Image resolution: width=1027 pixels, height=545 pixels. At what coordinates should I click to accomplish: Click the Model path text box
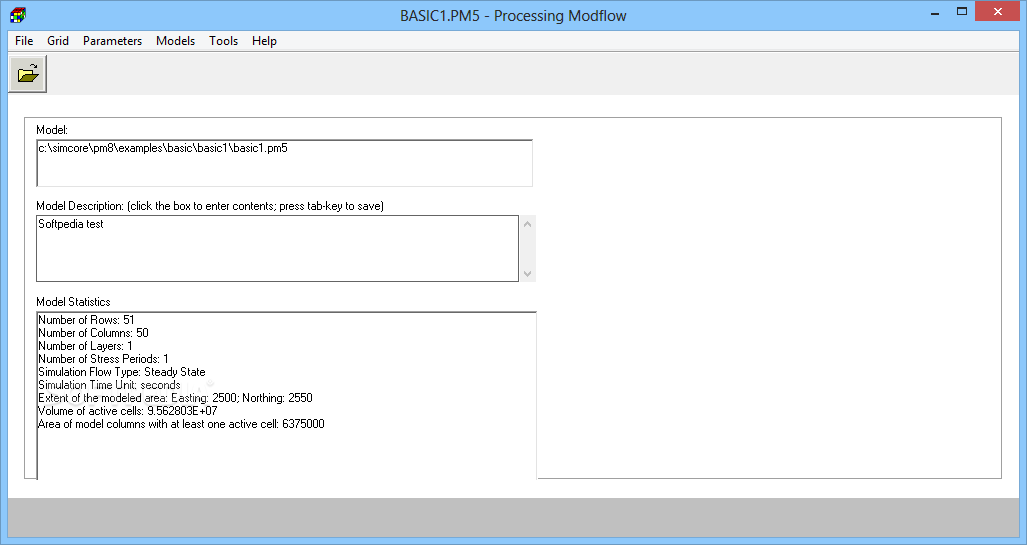point(284,163)
